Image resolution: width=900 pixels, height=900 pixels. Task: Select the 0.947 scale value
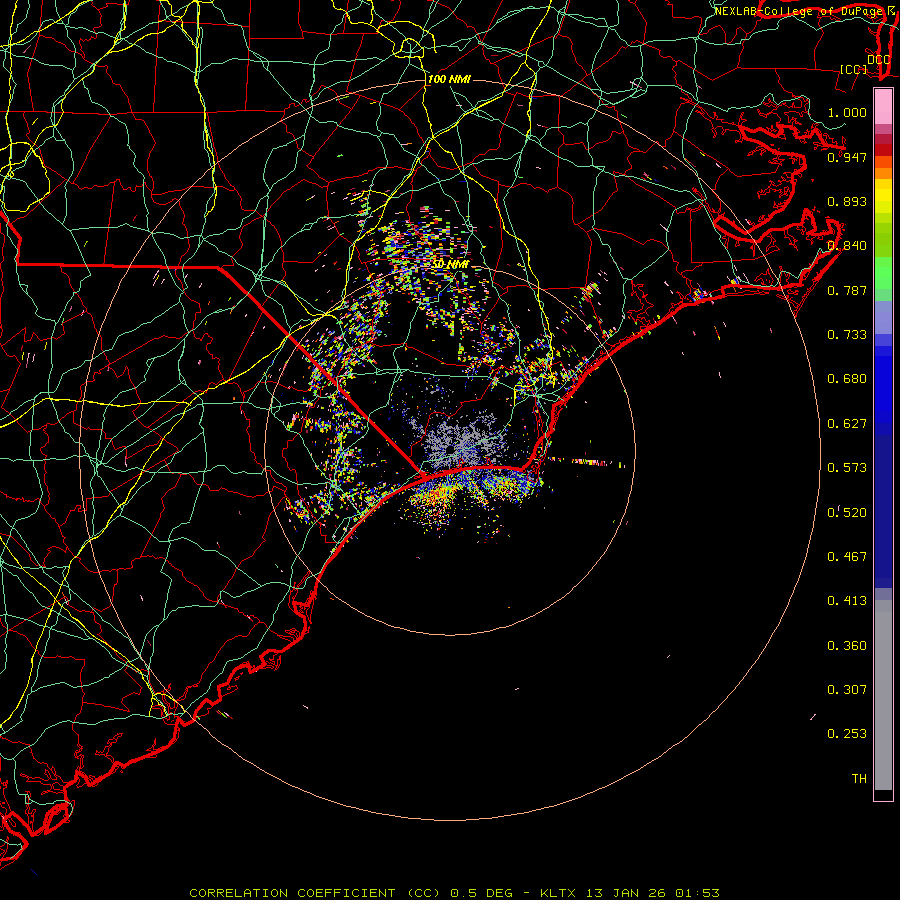pyautogui.click(x=847, y=157)
